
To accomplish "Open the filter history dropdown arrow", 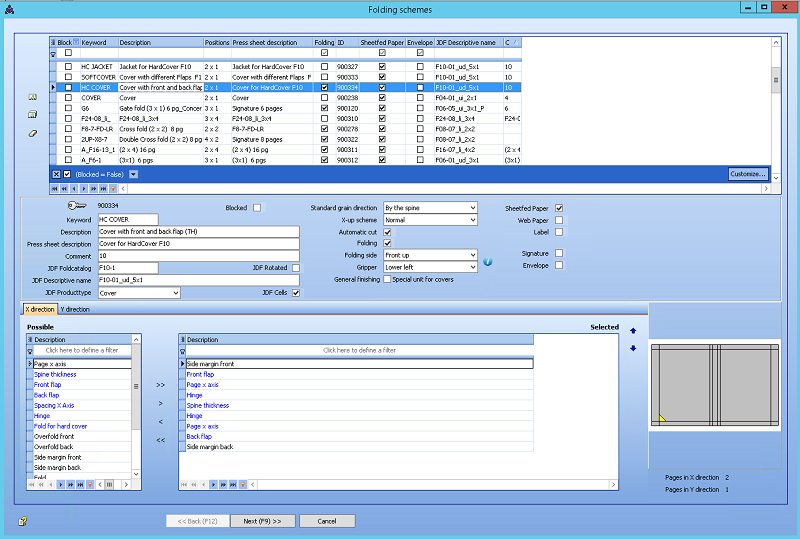I will pos(134,174).
